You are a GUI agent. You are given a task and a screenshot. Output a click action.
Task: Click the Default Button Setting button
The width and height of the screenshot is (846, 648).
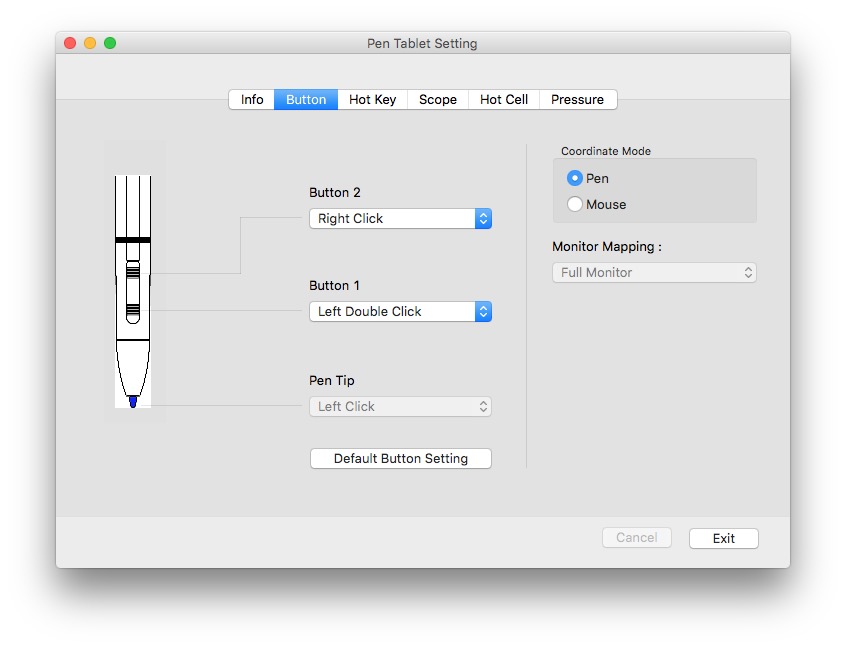coord(400,458)
